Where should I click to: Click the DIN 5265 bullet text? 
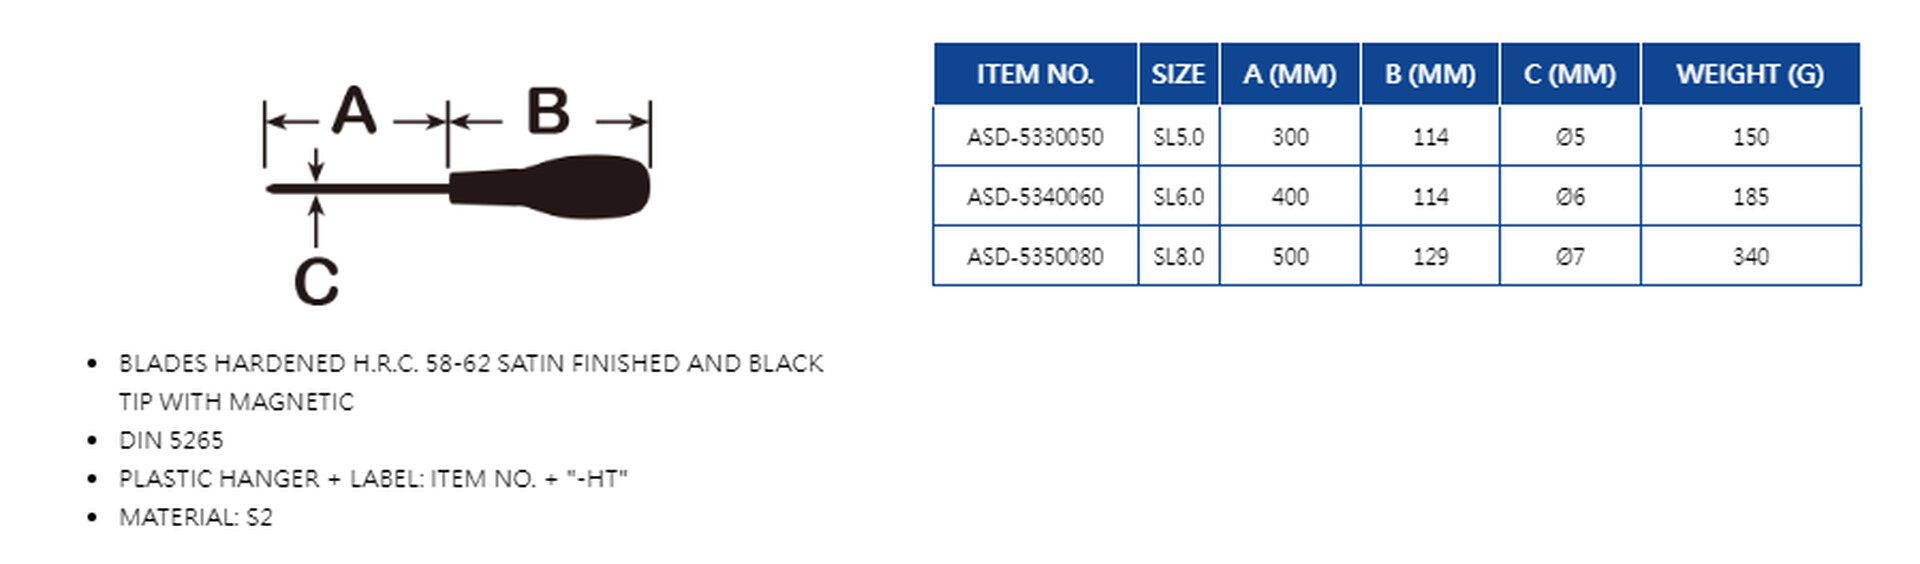pyautogui.click(x=171, y=440)
